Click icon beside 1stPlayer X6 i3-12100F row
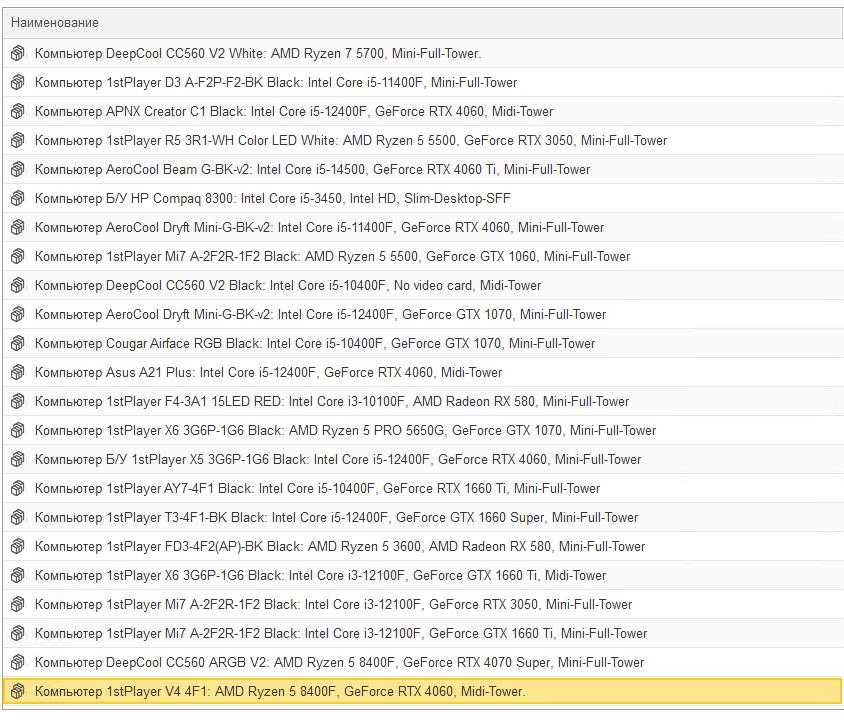The image size is (844, 721). [x=18, y=576]
